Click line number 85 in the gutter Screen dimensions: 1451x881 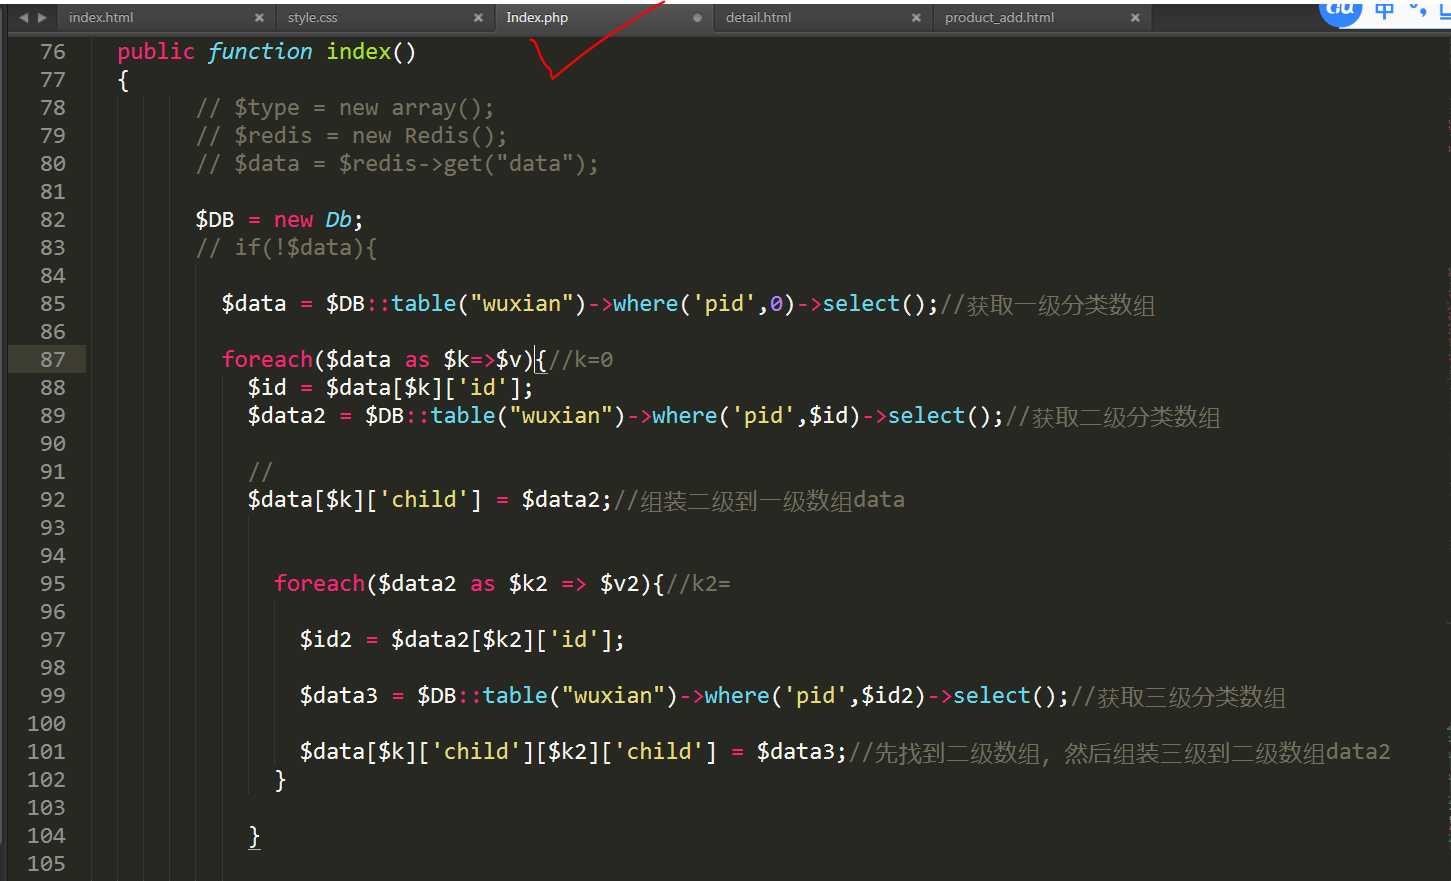tap(52, 304)
